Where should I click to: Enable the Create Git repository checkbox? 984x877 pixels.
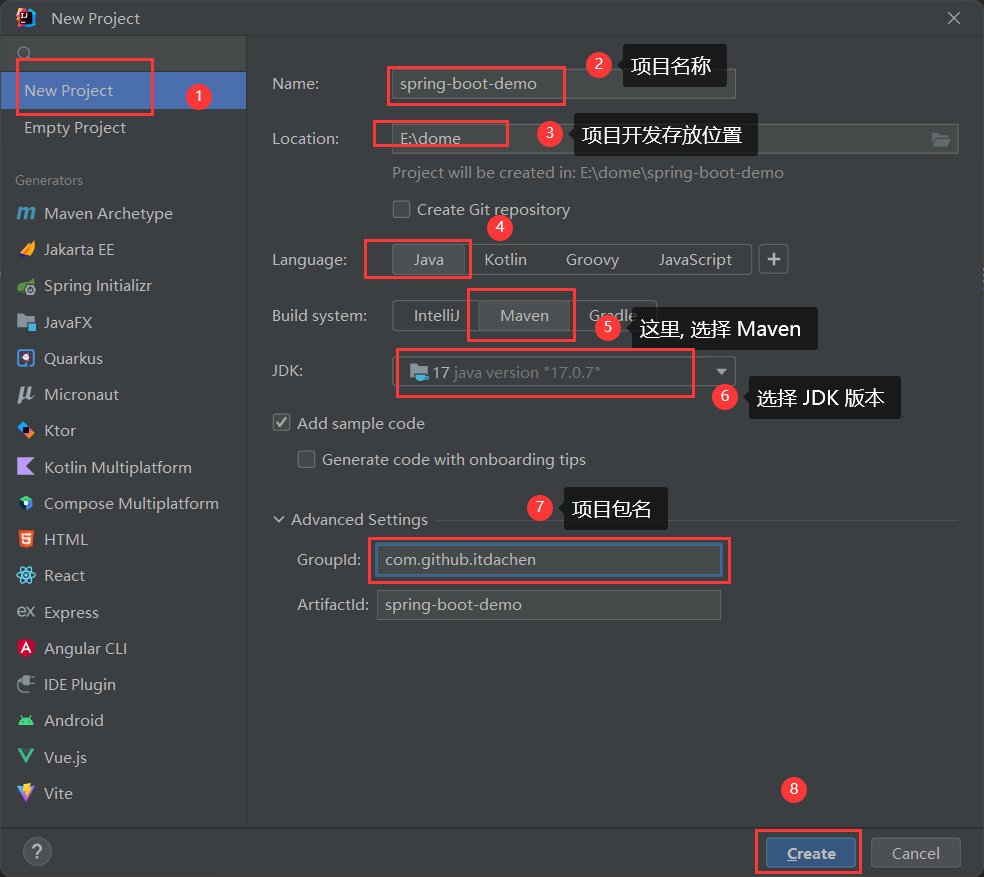click(401, 210)
